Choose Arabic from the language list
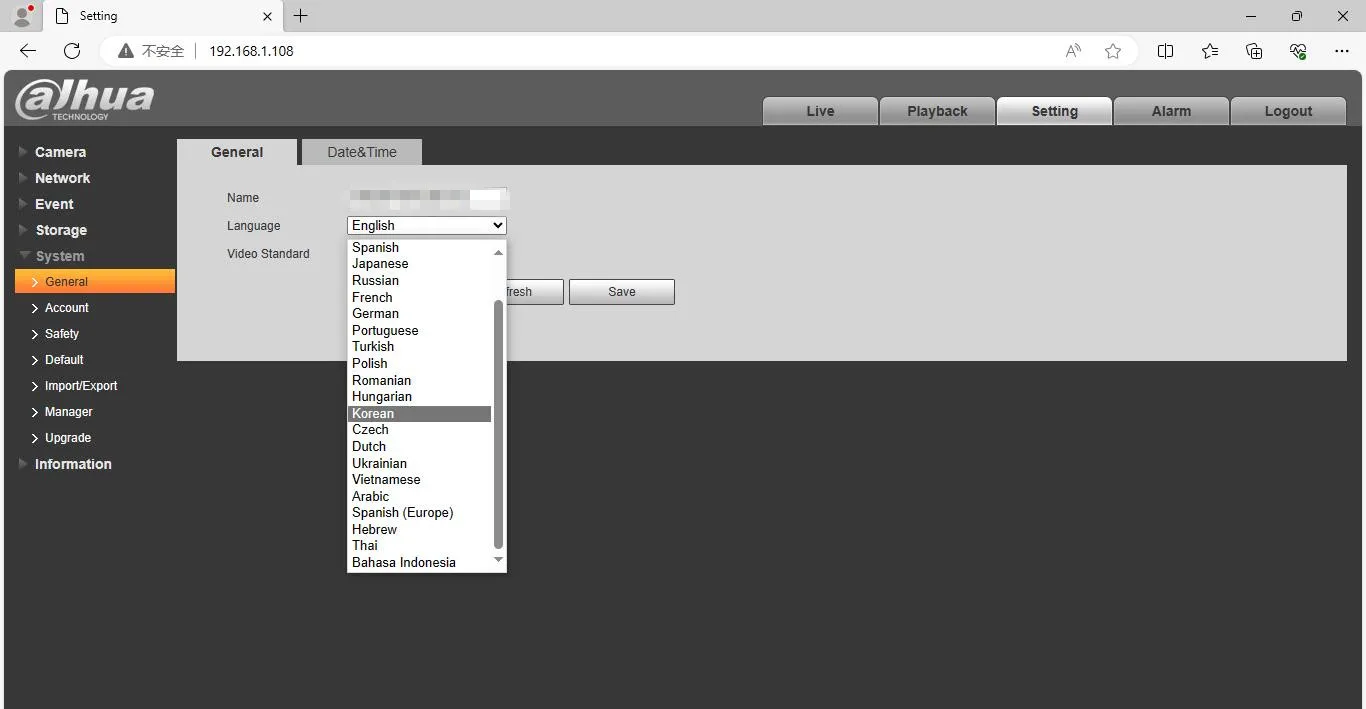Screen dimensions: 1366x709 (x=420, y=497)
